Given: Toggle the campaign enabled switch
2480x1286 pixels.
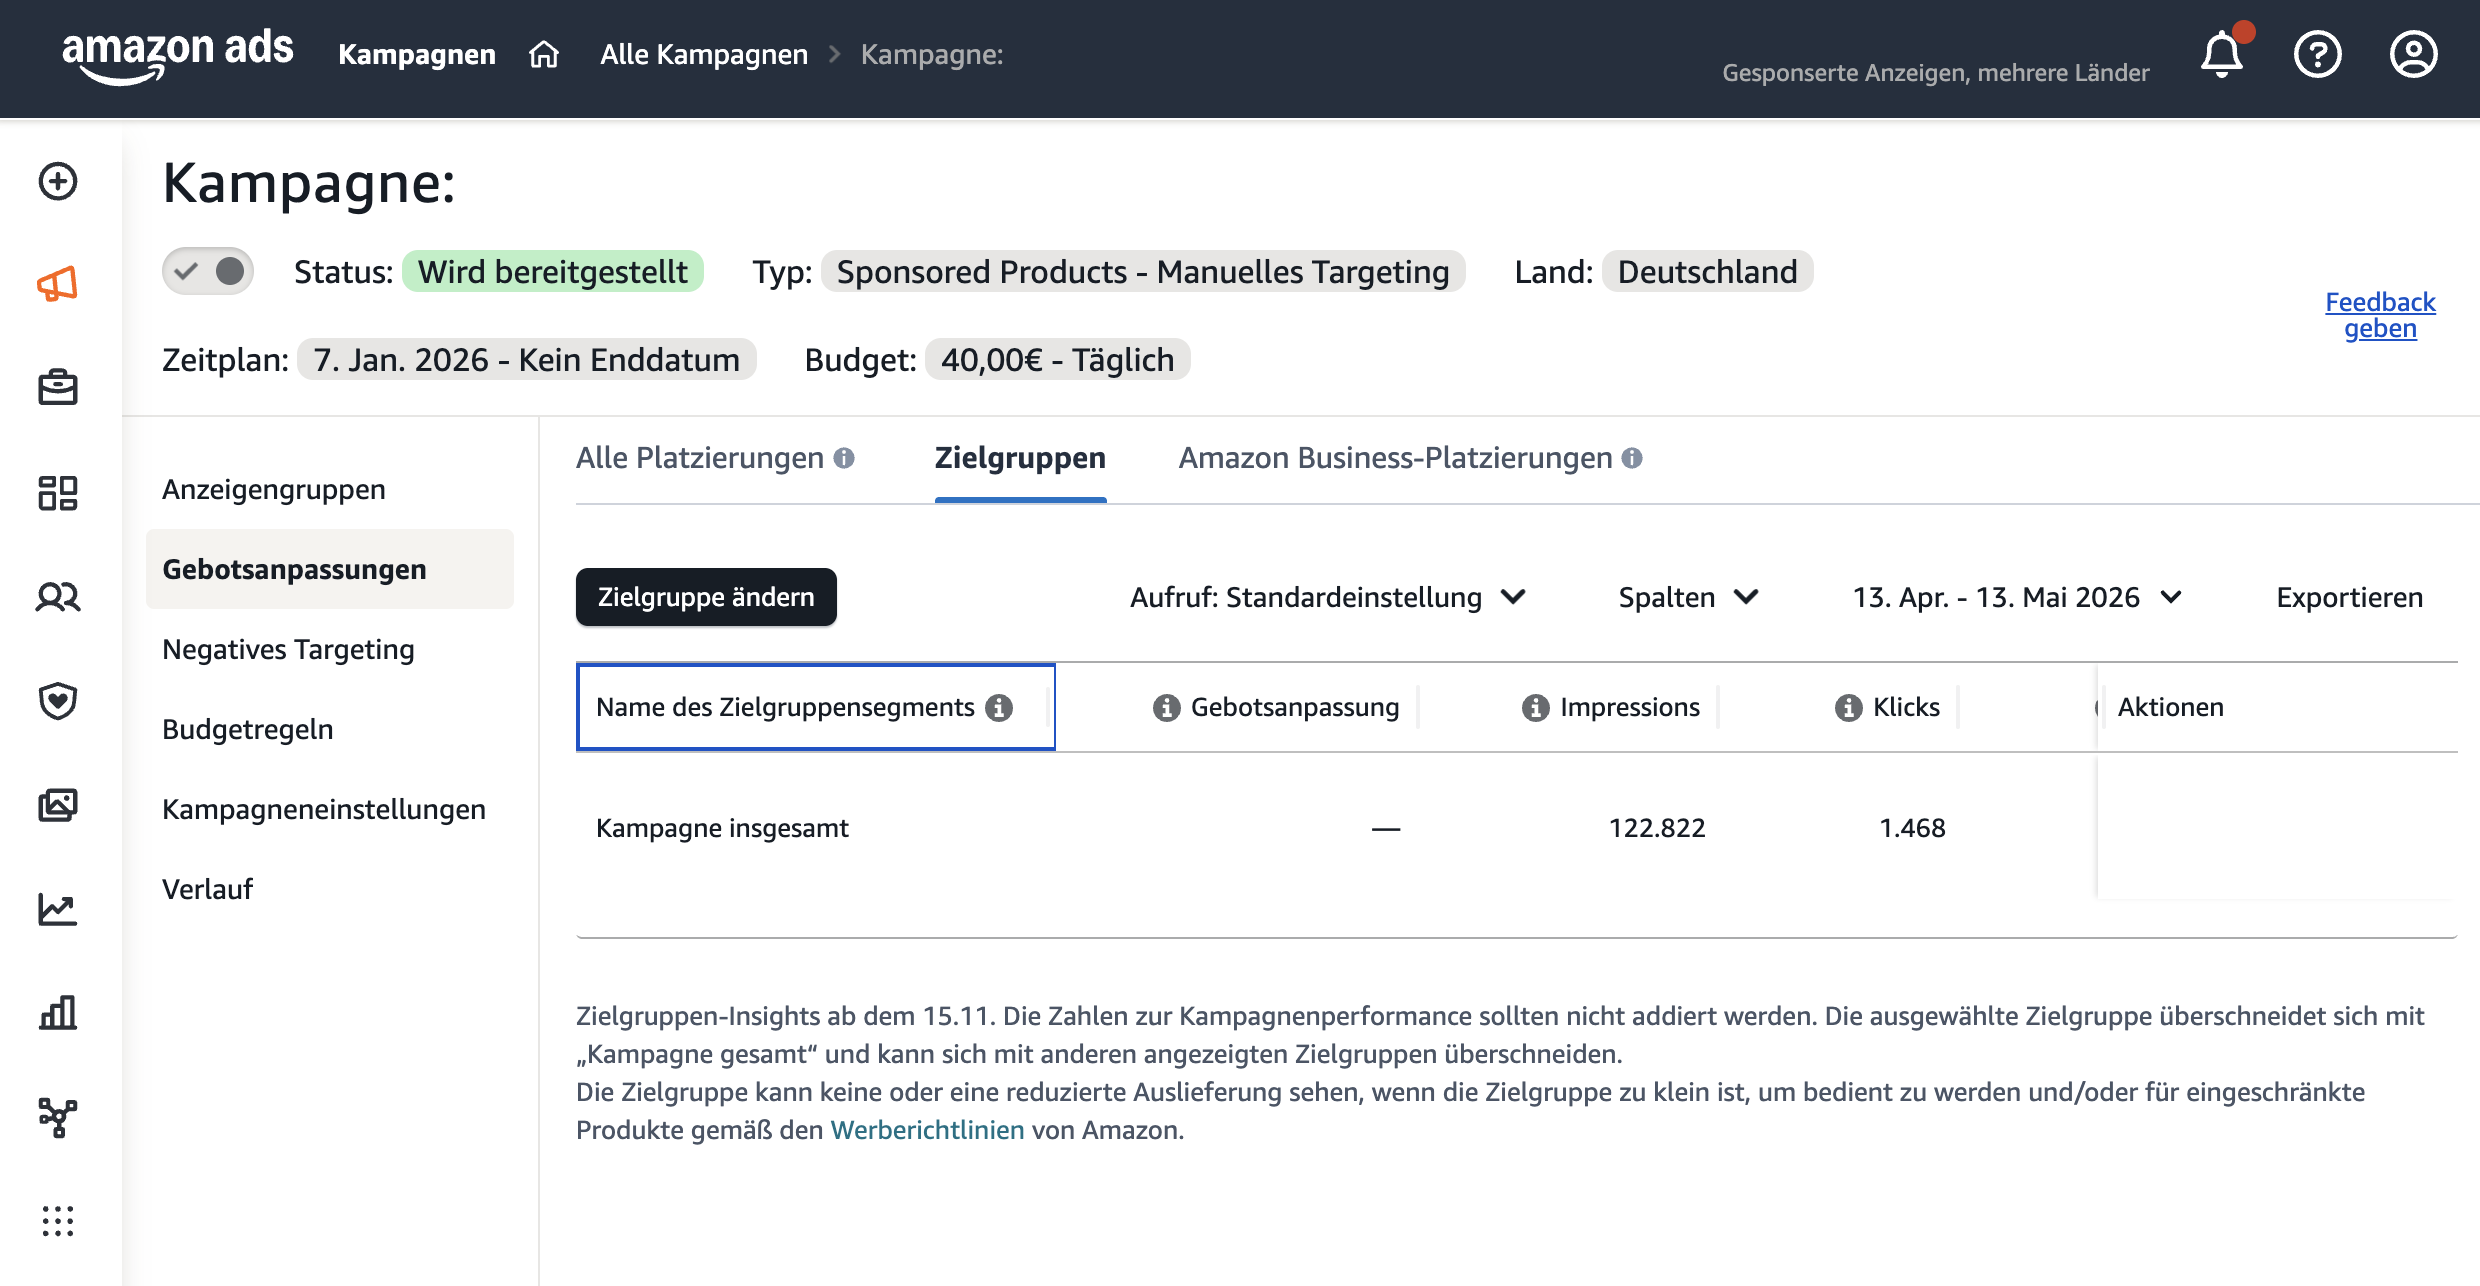Looking at the screenshot, I should [x=208, y=271].
